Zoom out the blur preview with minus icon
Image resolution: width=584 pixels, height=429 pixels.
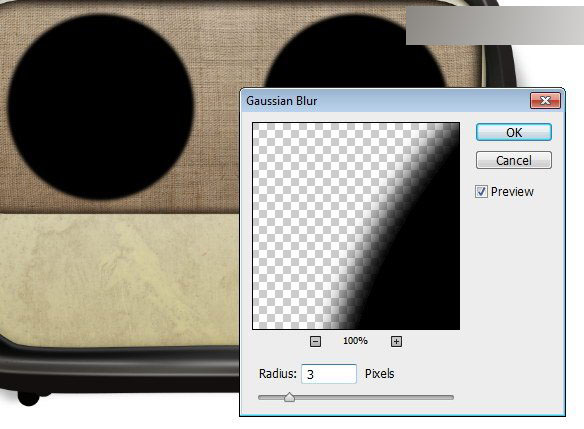click(x=315, y=341)
